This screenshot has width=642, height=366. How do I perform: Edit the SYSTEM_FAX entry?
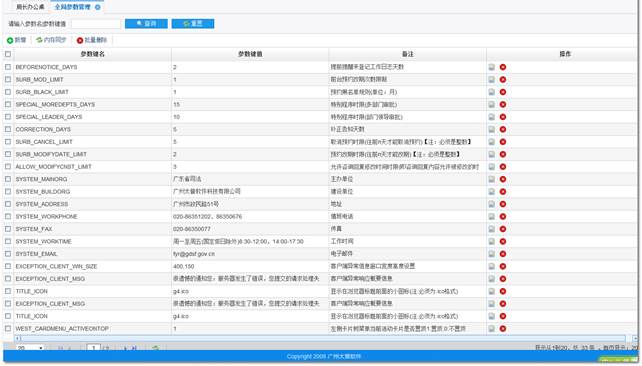491,229
